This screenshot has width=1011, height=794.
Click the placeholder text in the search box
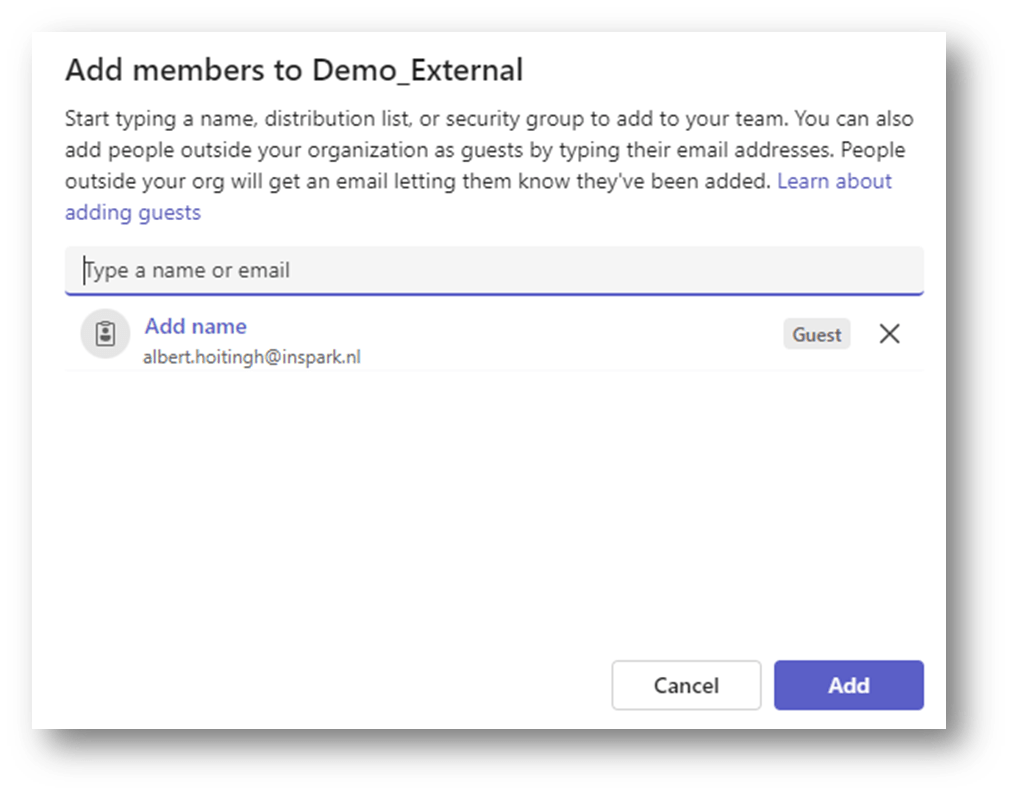[x=190, y=270]
